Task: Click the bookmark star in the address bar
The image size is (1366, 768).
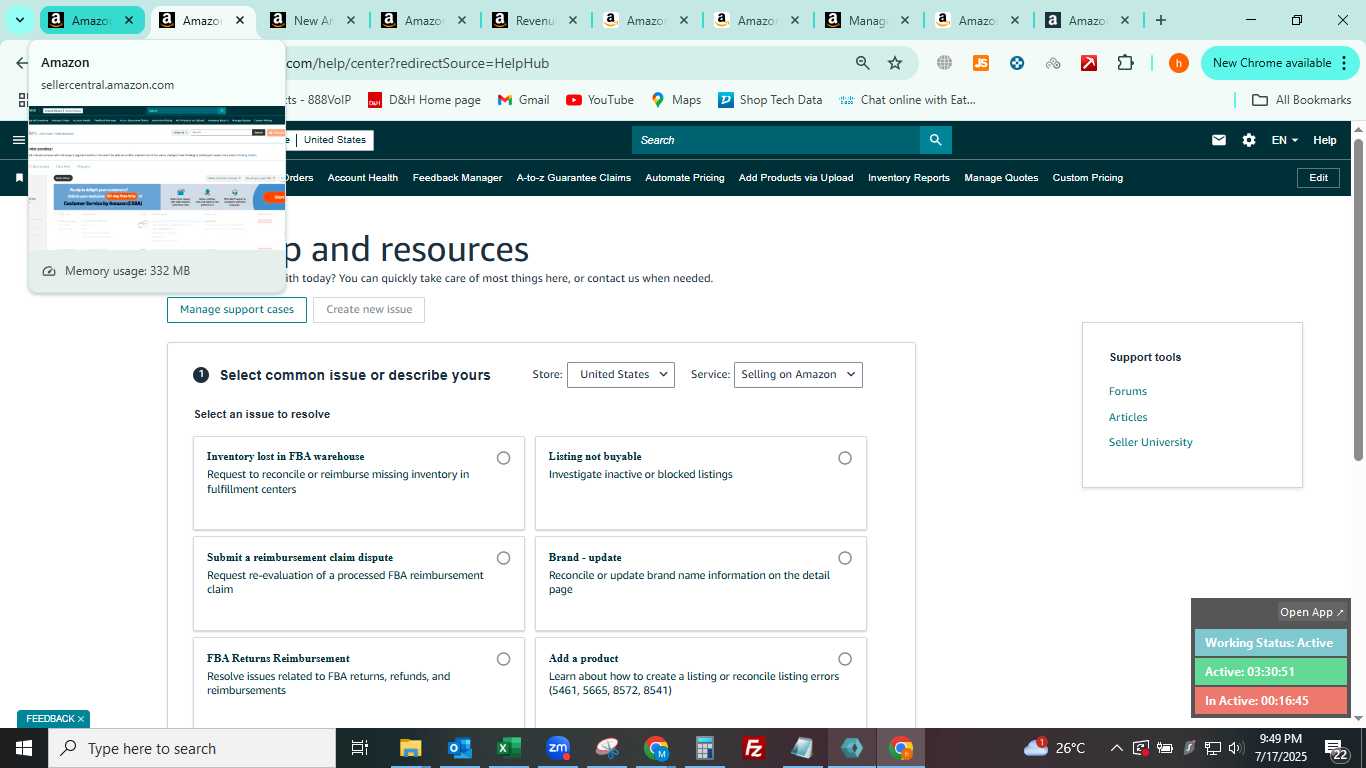Action: click(x=895, y=63)
